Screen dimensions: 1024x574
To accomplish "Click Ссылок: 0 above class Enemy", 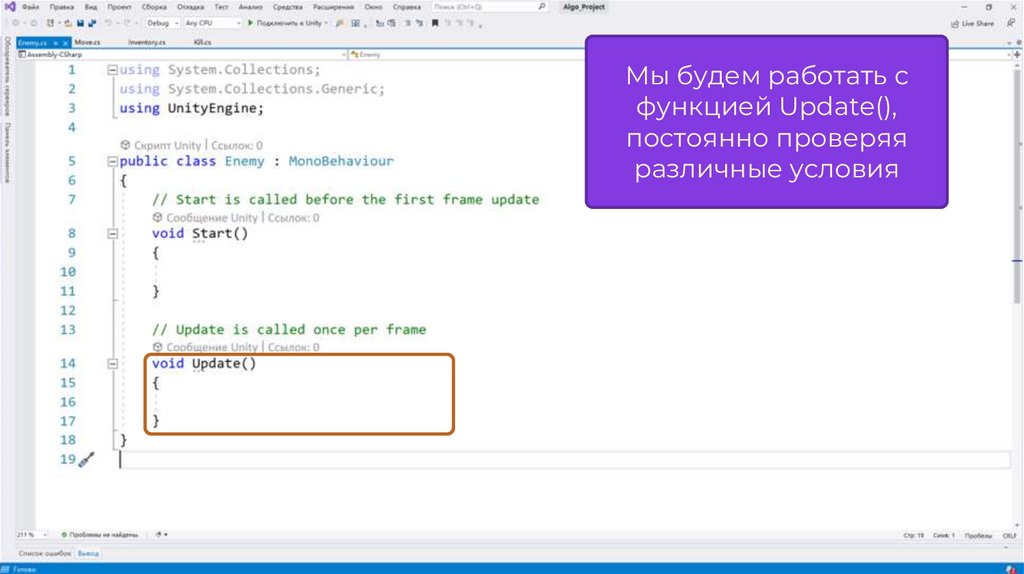I will [236, 145].
